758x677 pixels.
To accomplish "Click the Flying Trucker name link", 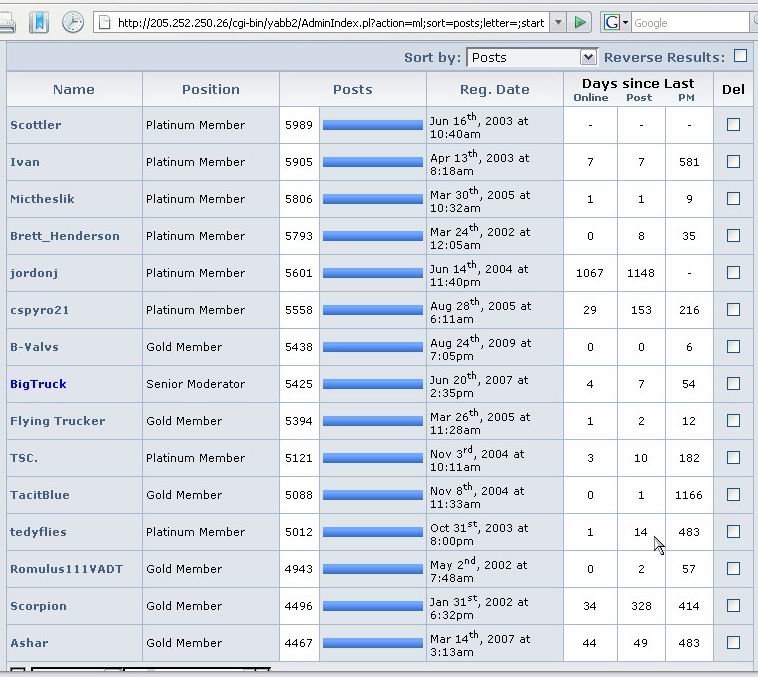I will pos(57,421).
